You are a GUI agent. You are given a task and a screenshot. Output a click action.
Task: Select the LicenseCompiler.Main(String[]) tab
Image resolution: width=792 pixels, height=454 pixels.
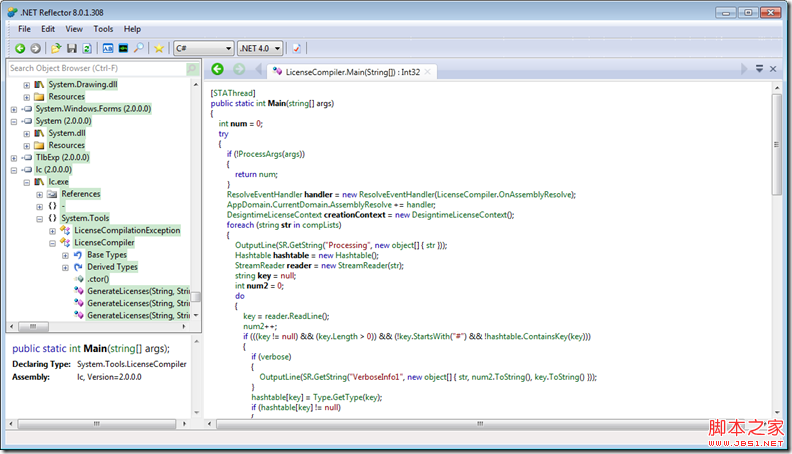(x=352, y=72)
